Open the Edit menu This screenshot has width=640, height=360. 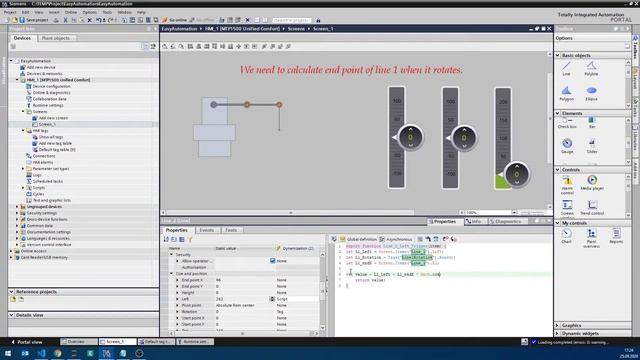click(x=25, y=12)
